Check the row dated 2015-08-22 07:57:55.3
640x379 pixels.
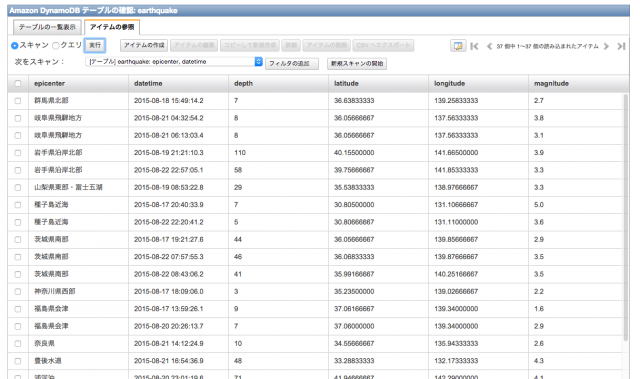(18, 257)
